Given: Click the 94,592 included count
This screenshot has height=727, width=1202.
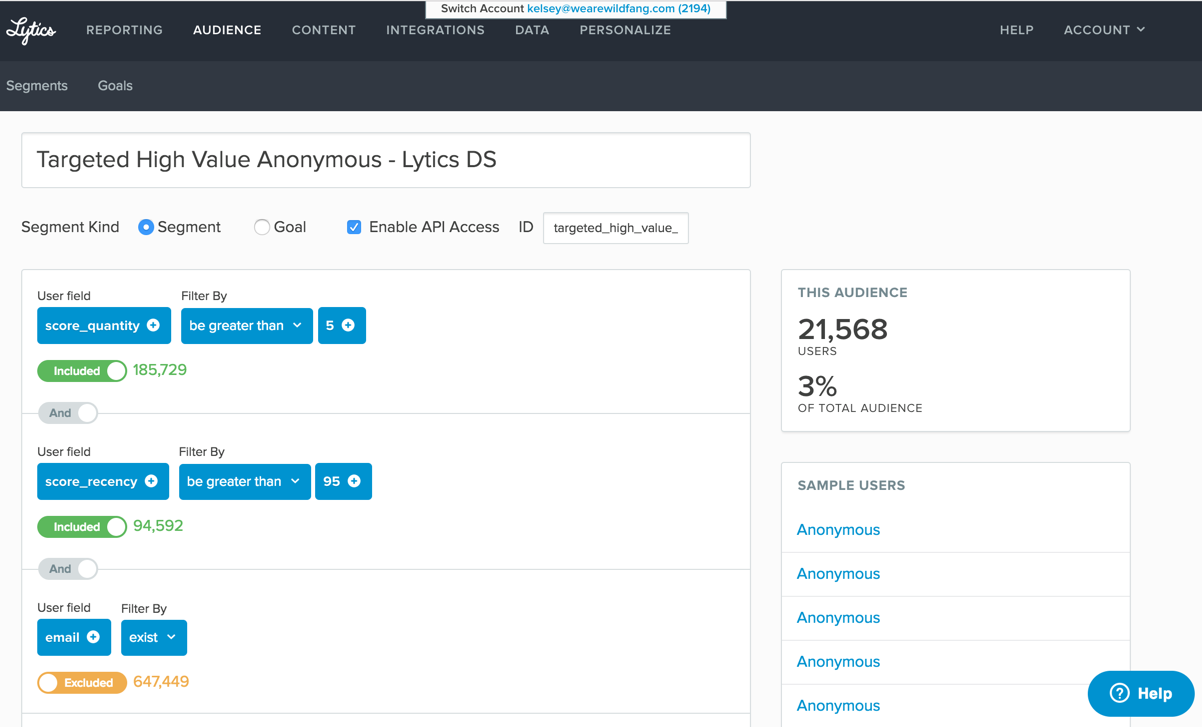Looking at the screenshot, I should [x=158, y=526].
